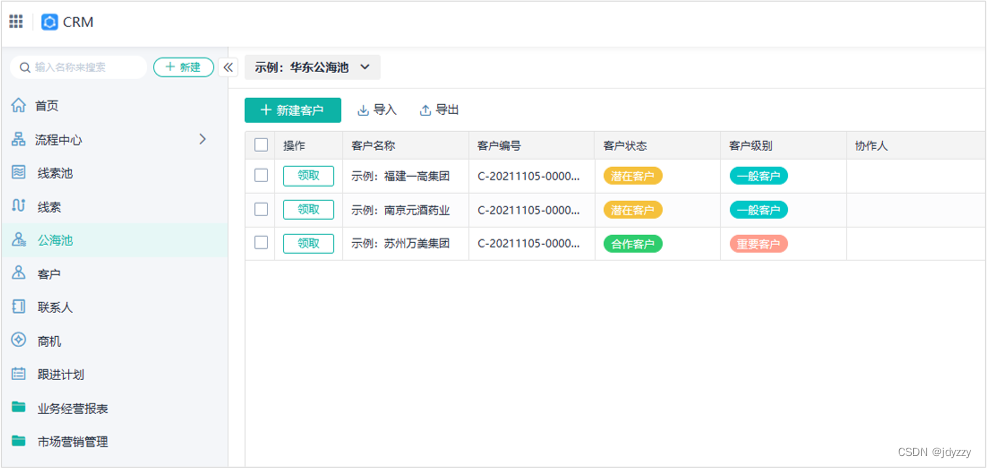Click the 潜在客户 tag for 南京元酒药业
Screen dimensions: 987x468
coord(633,210)
